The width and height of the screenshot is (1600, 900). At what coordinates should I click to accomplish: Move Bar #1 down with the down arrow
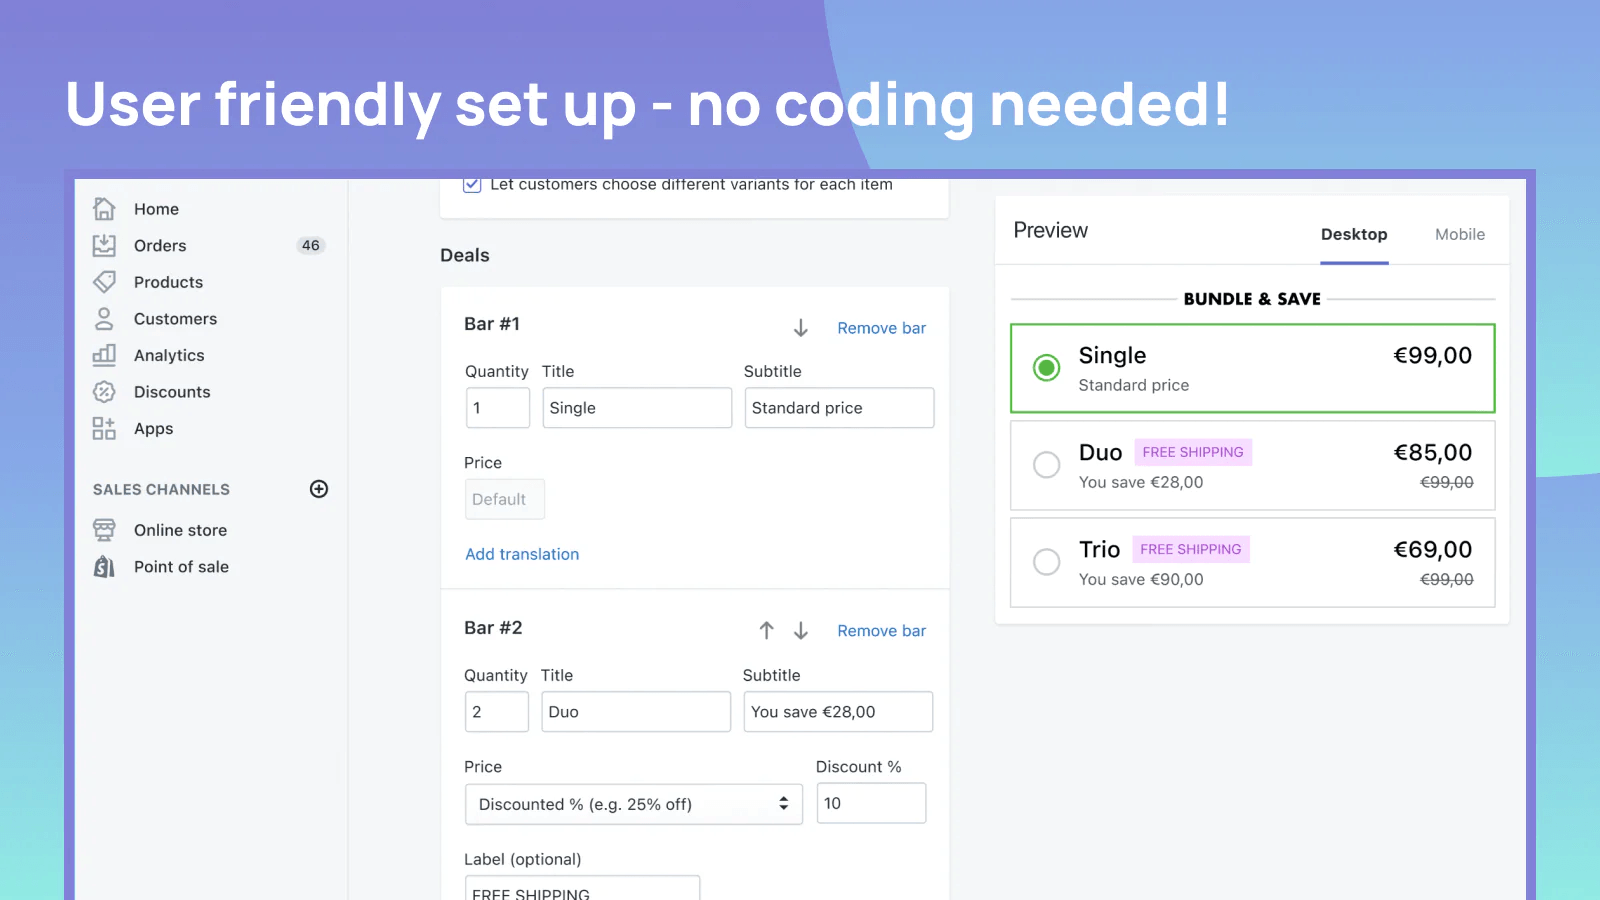coord(800,327)
